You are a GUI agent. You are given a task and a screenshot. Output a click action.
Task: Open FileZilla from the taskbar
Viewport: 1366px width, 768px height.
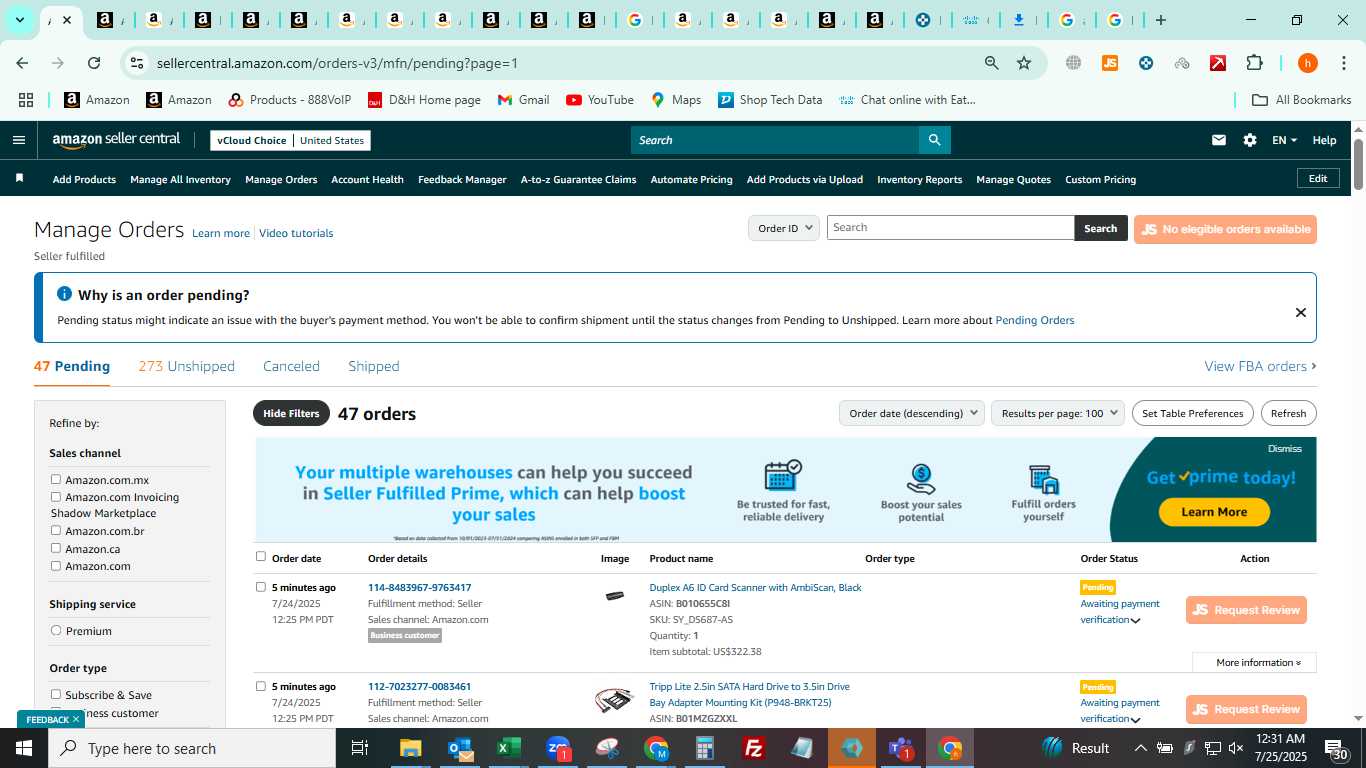point(754,748)
